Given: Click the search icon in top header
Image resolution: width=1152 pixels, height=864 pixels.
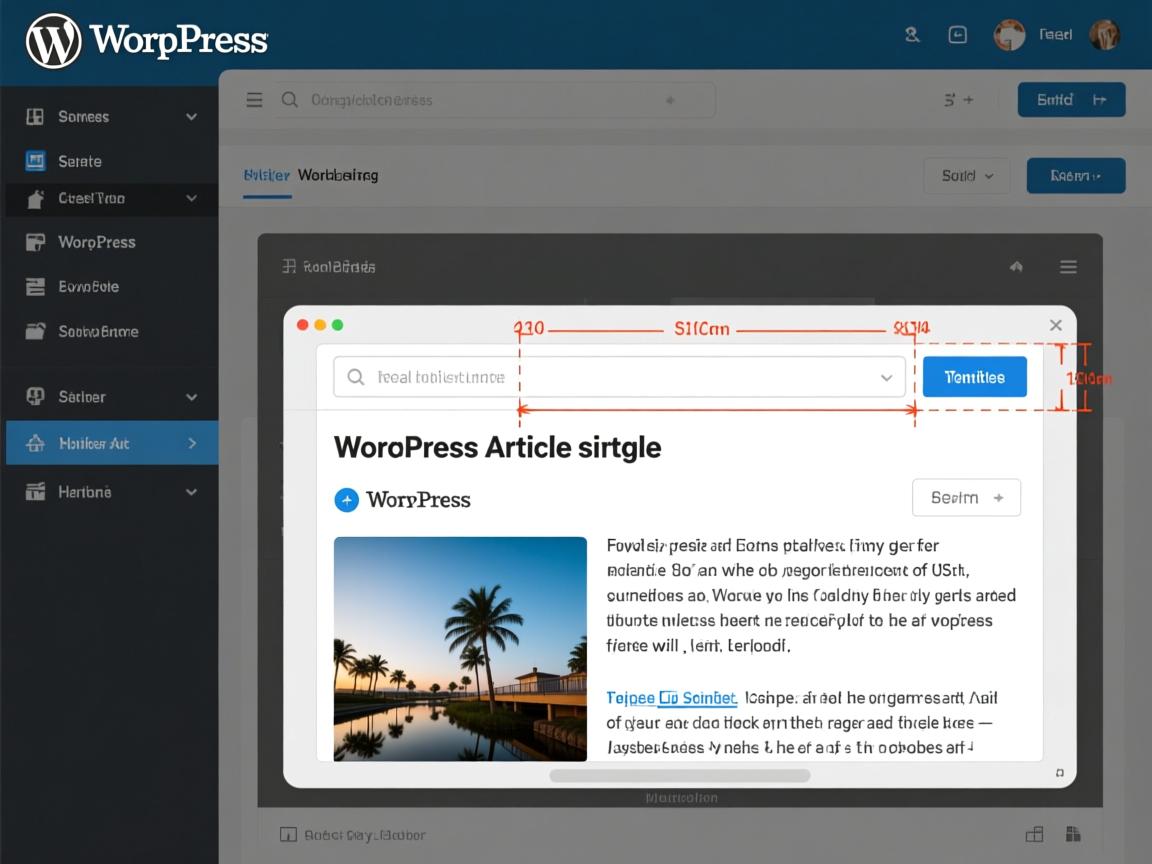Looking at the screenshot, I should pyautogui.click(x=911, y=35).
